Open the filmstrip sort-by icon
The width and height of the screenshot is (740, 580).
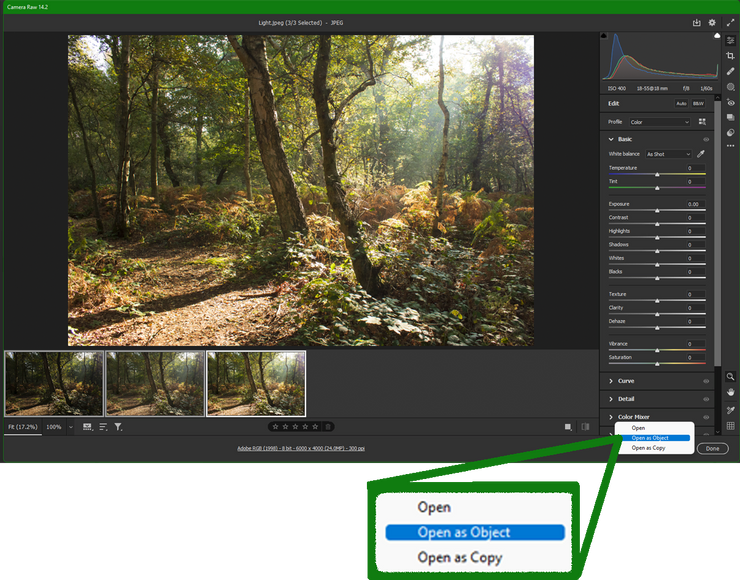103,427
